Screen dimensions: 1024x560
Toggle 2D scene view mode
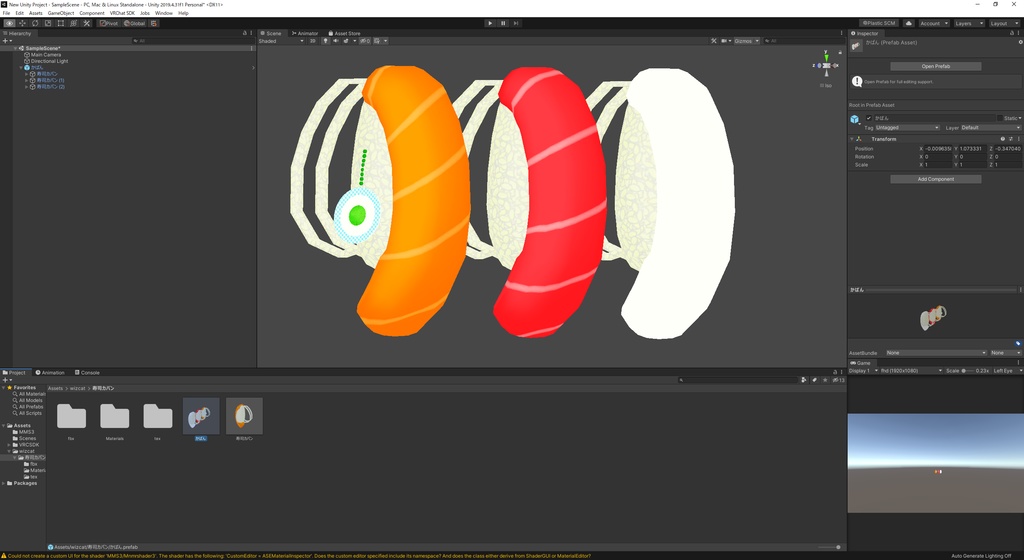(x=313, y=41)
